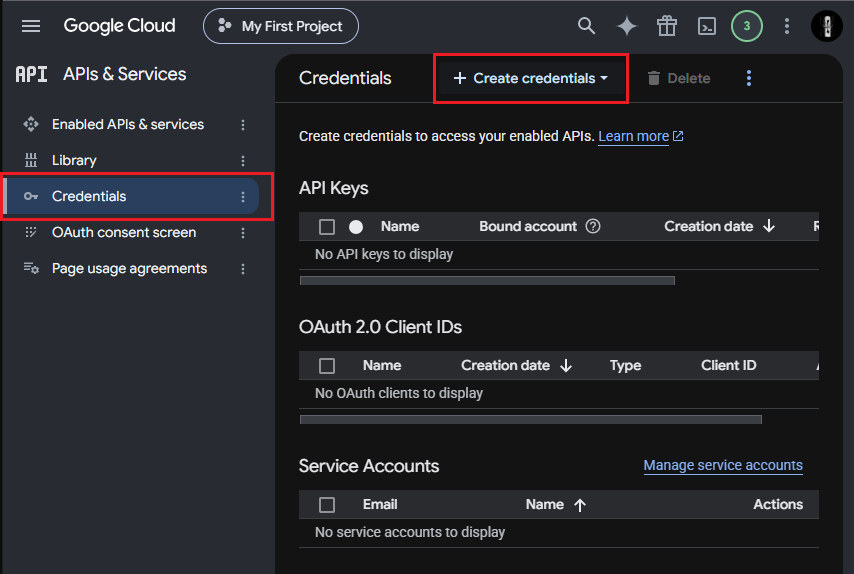
Task: Open top bar three-dot settings menu
Action: [786, 26]
